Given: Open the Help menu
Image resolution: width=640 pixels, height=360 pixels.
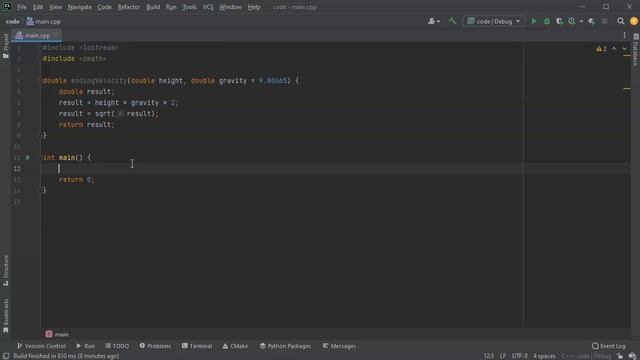Looking at the screenshot, I should pos(254,7).
